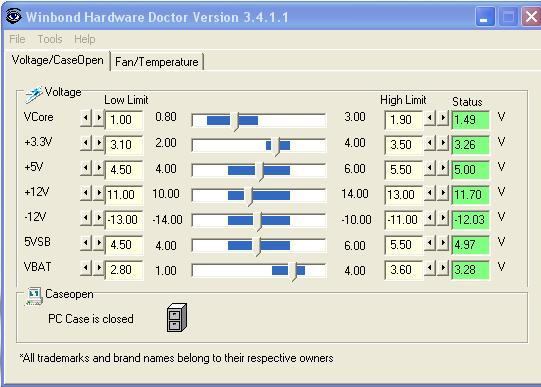Increase the +3.3V high limit
Viewport: 541px width, 387px height.
pos(443,143)
